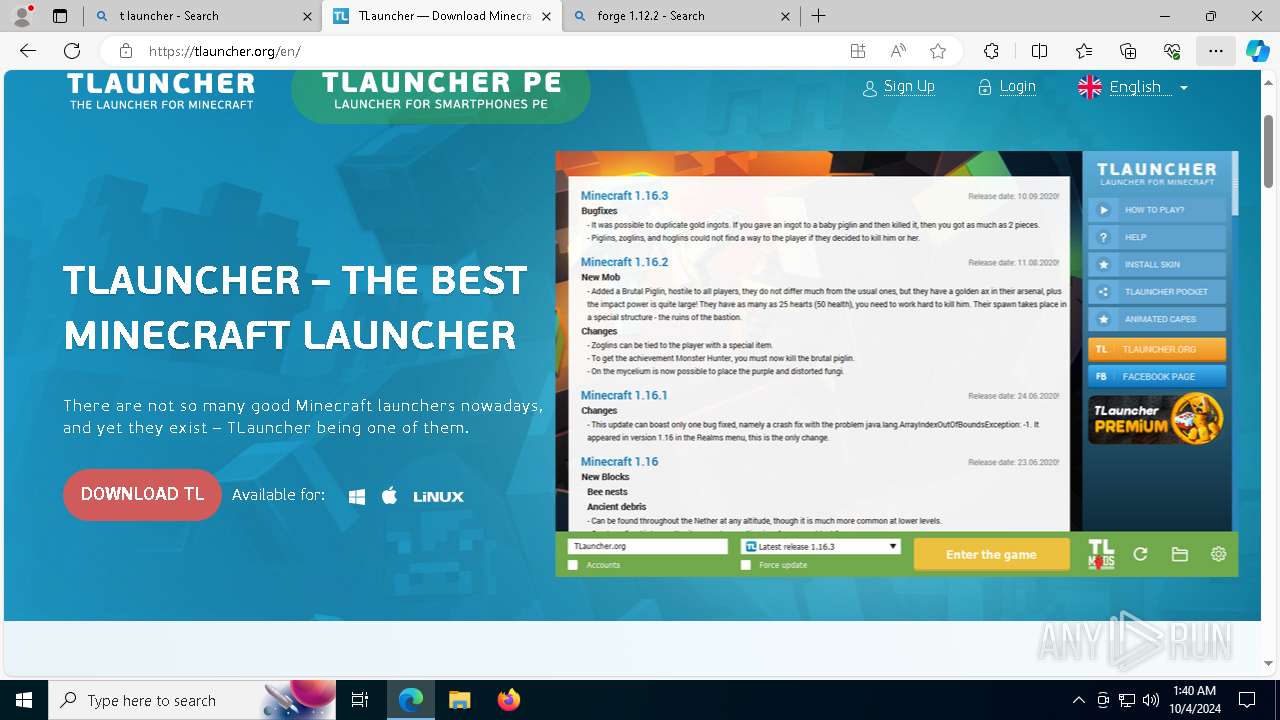
Task: Open Task View on the taskbar
Action: [360, 700]
